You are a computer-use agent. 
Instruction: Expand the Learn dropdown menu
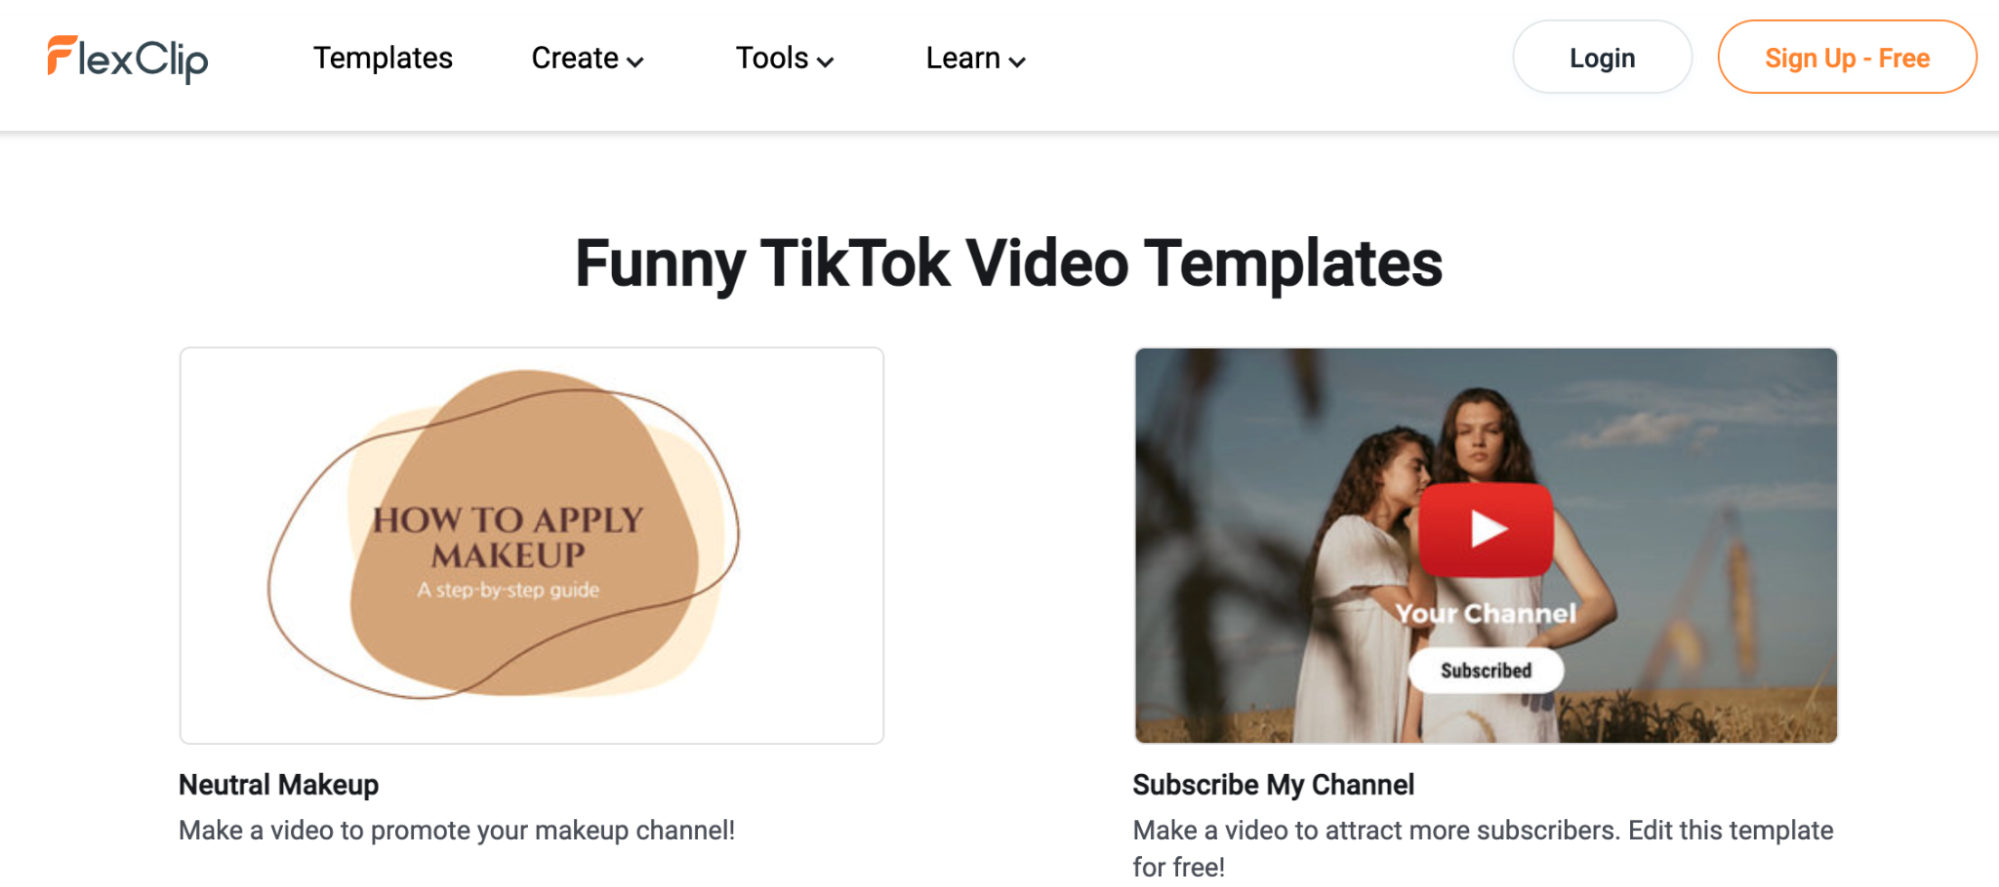(975, 58)
